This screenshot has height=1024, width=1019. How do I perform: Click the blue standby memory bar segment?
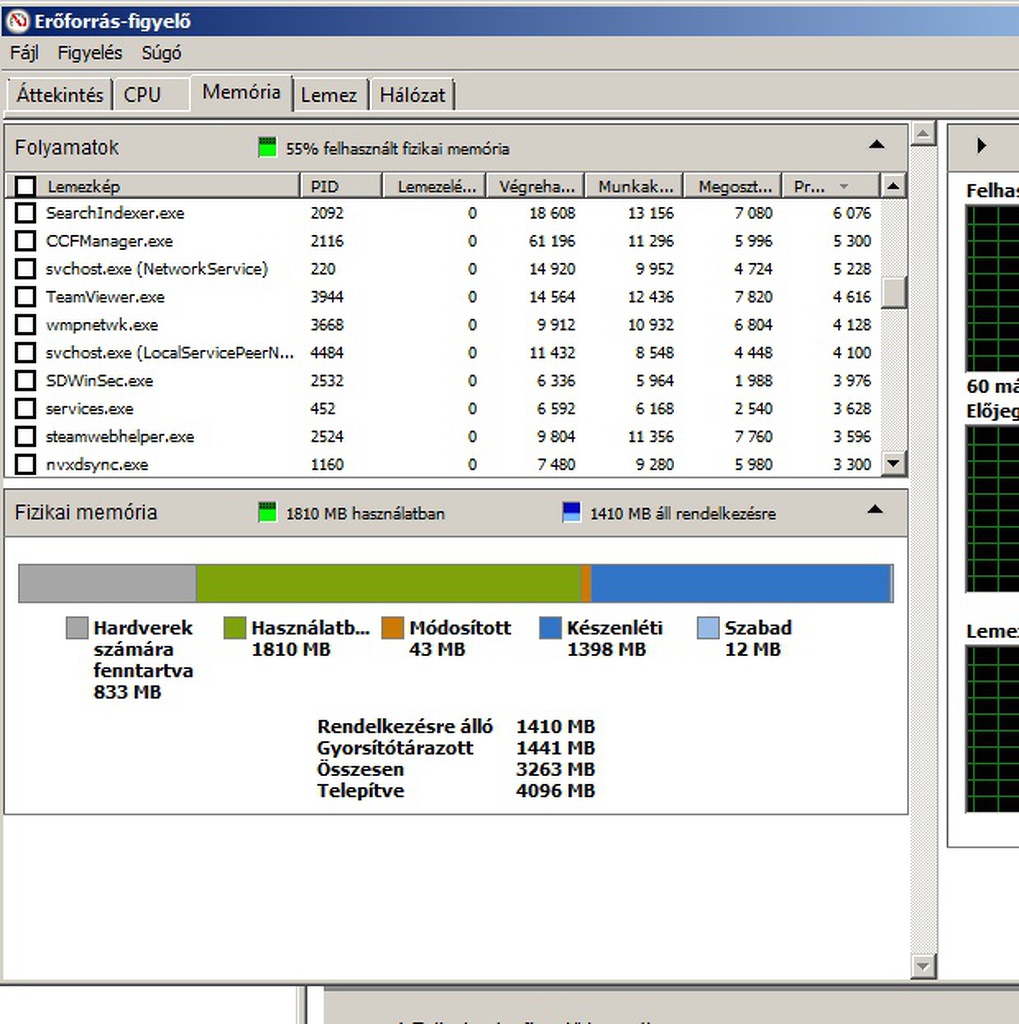741,583
